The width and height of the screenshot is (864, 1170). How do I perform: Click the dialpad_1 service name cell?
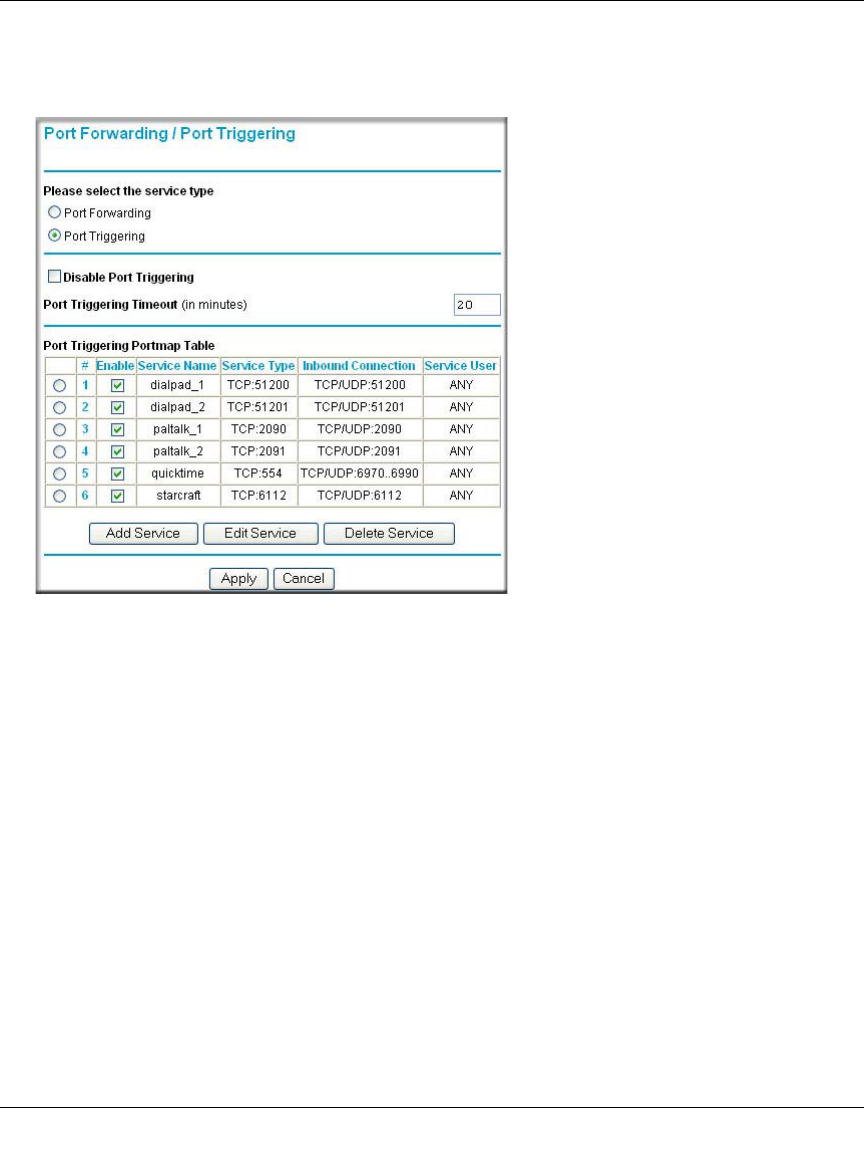click(178, 385)
